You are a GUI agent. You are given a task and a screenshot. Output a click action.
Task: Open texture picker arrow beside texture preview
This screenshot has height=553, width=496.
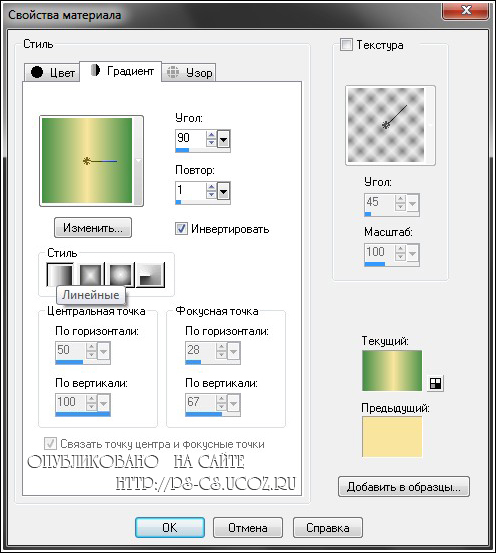430,125
